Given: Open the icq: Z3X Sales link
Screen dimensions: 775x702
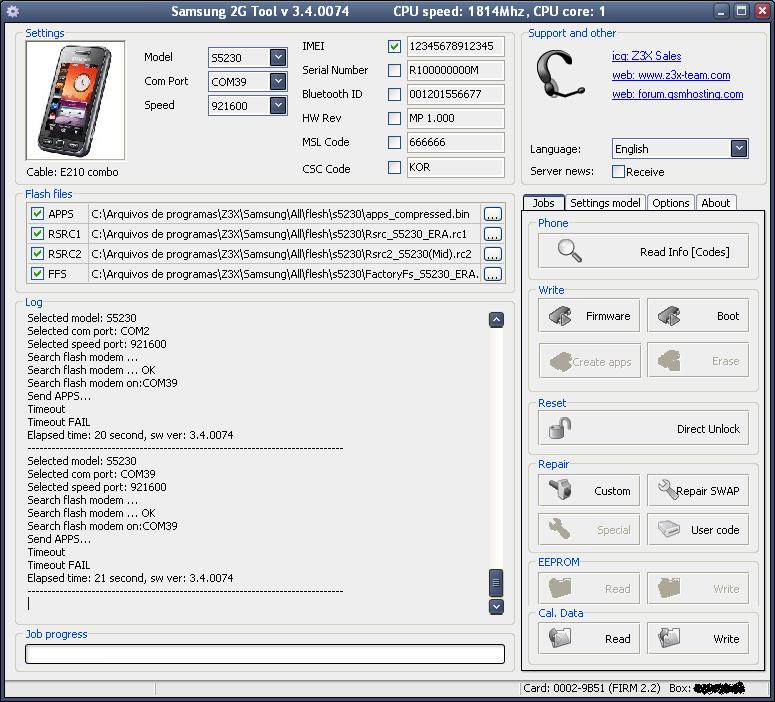Looking at the screenshot, I should [x=646, y=56].
